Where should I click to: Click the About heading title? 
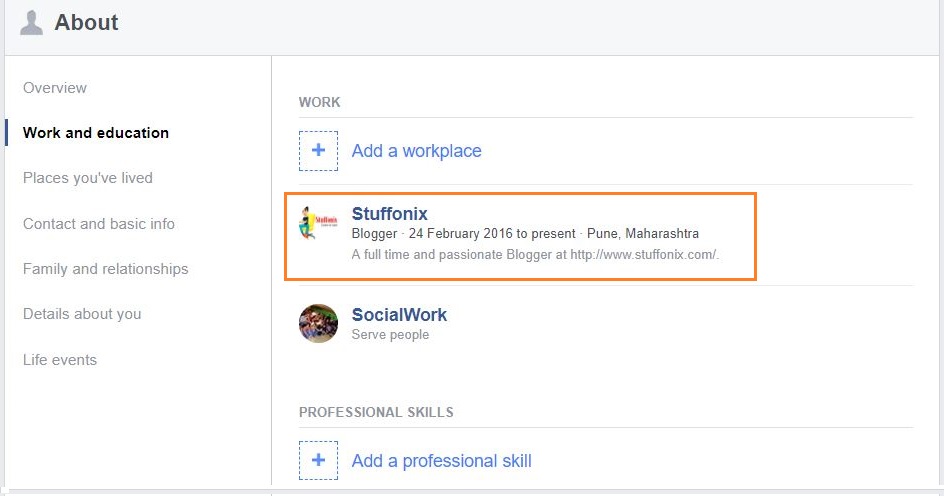coord(86,23)
